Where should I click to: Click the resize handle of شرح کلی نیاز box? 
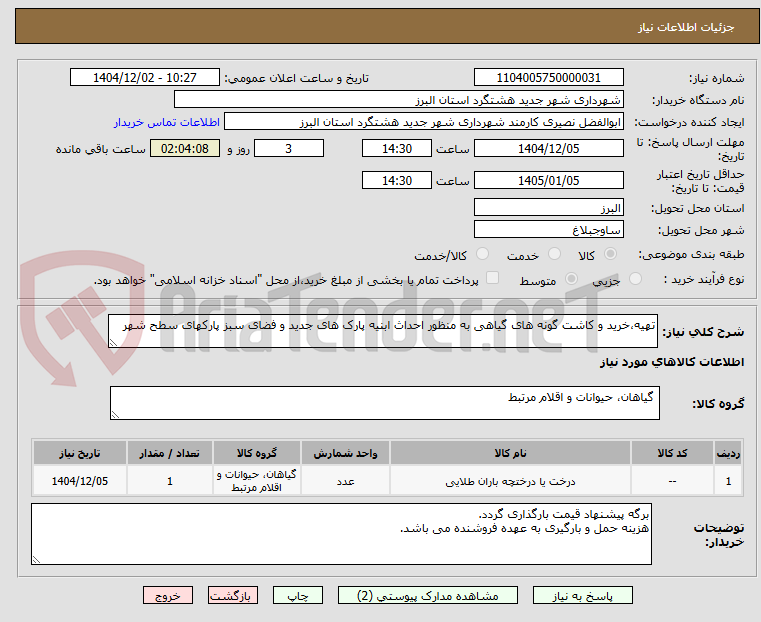[x=114, y=343]
